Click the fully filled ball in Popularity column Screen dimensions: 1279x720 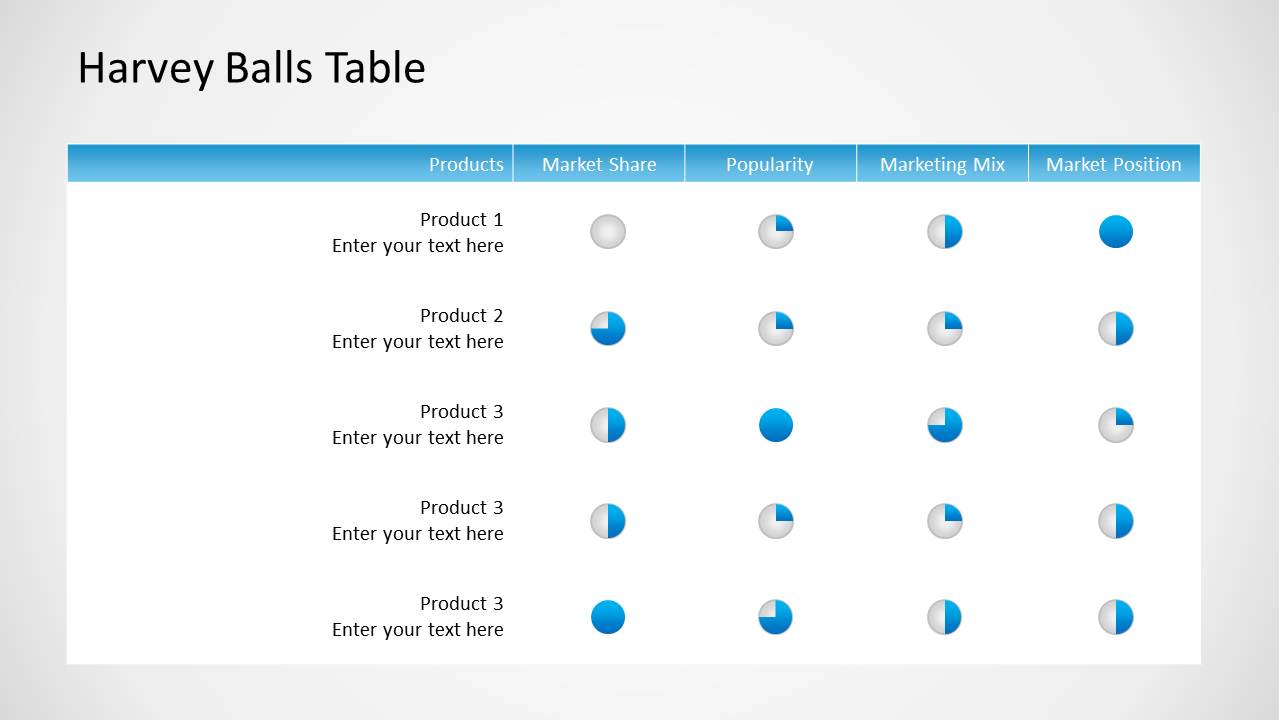tap(776, 425)
